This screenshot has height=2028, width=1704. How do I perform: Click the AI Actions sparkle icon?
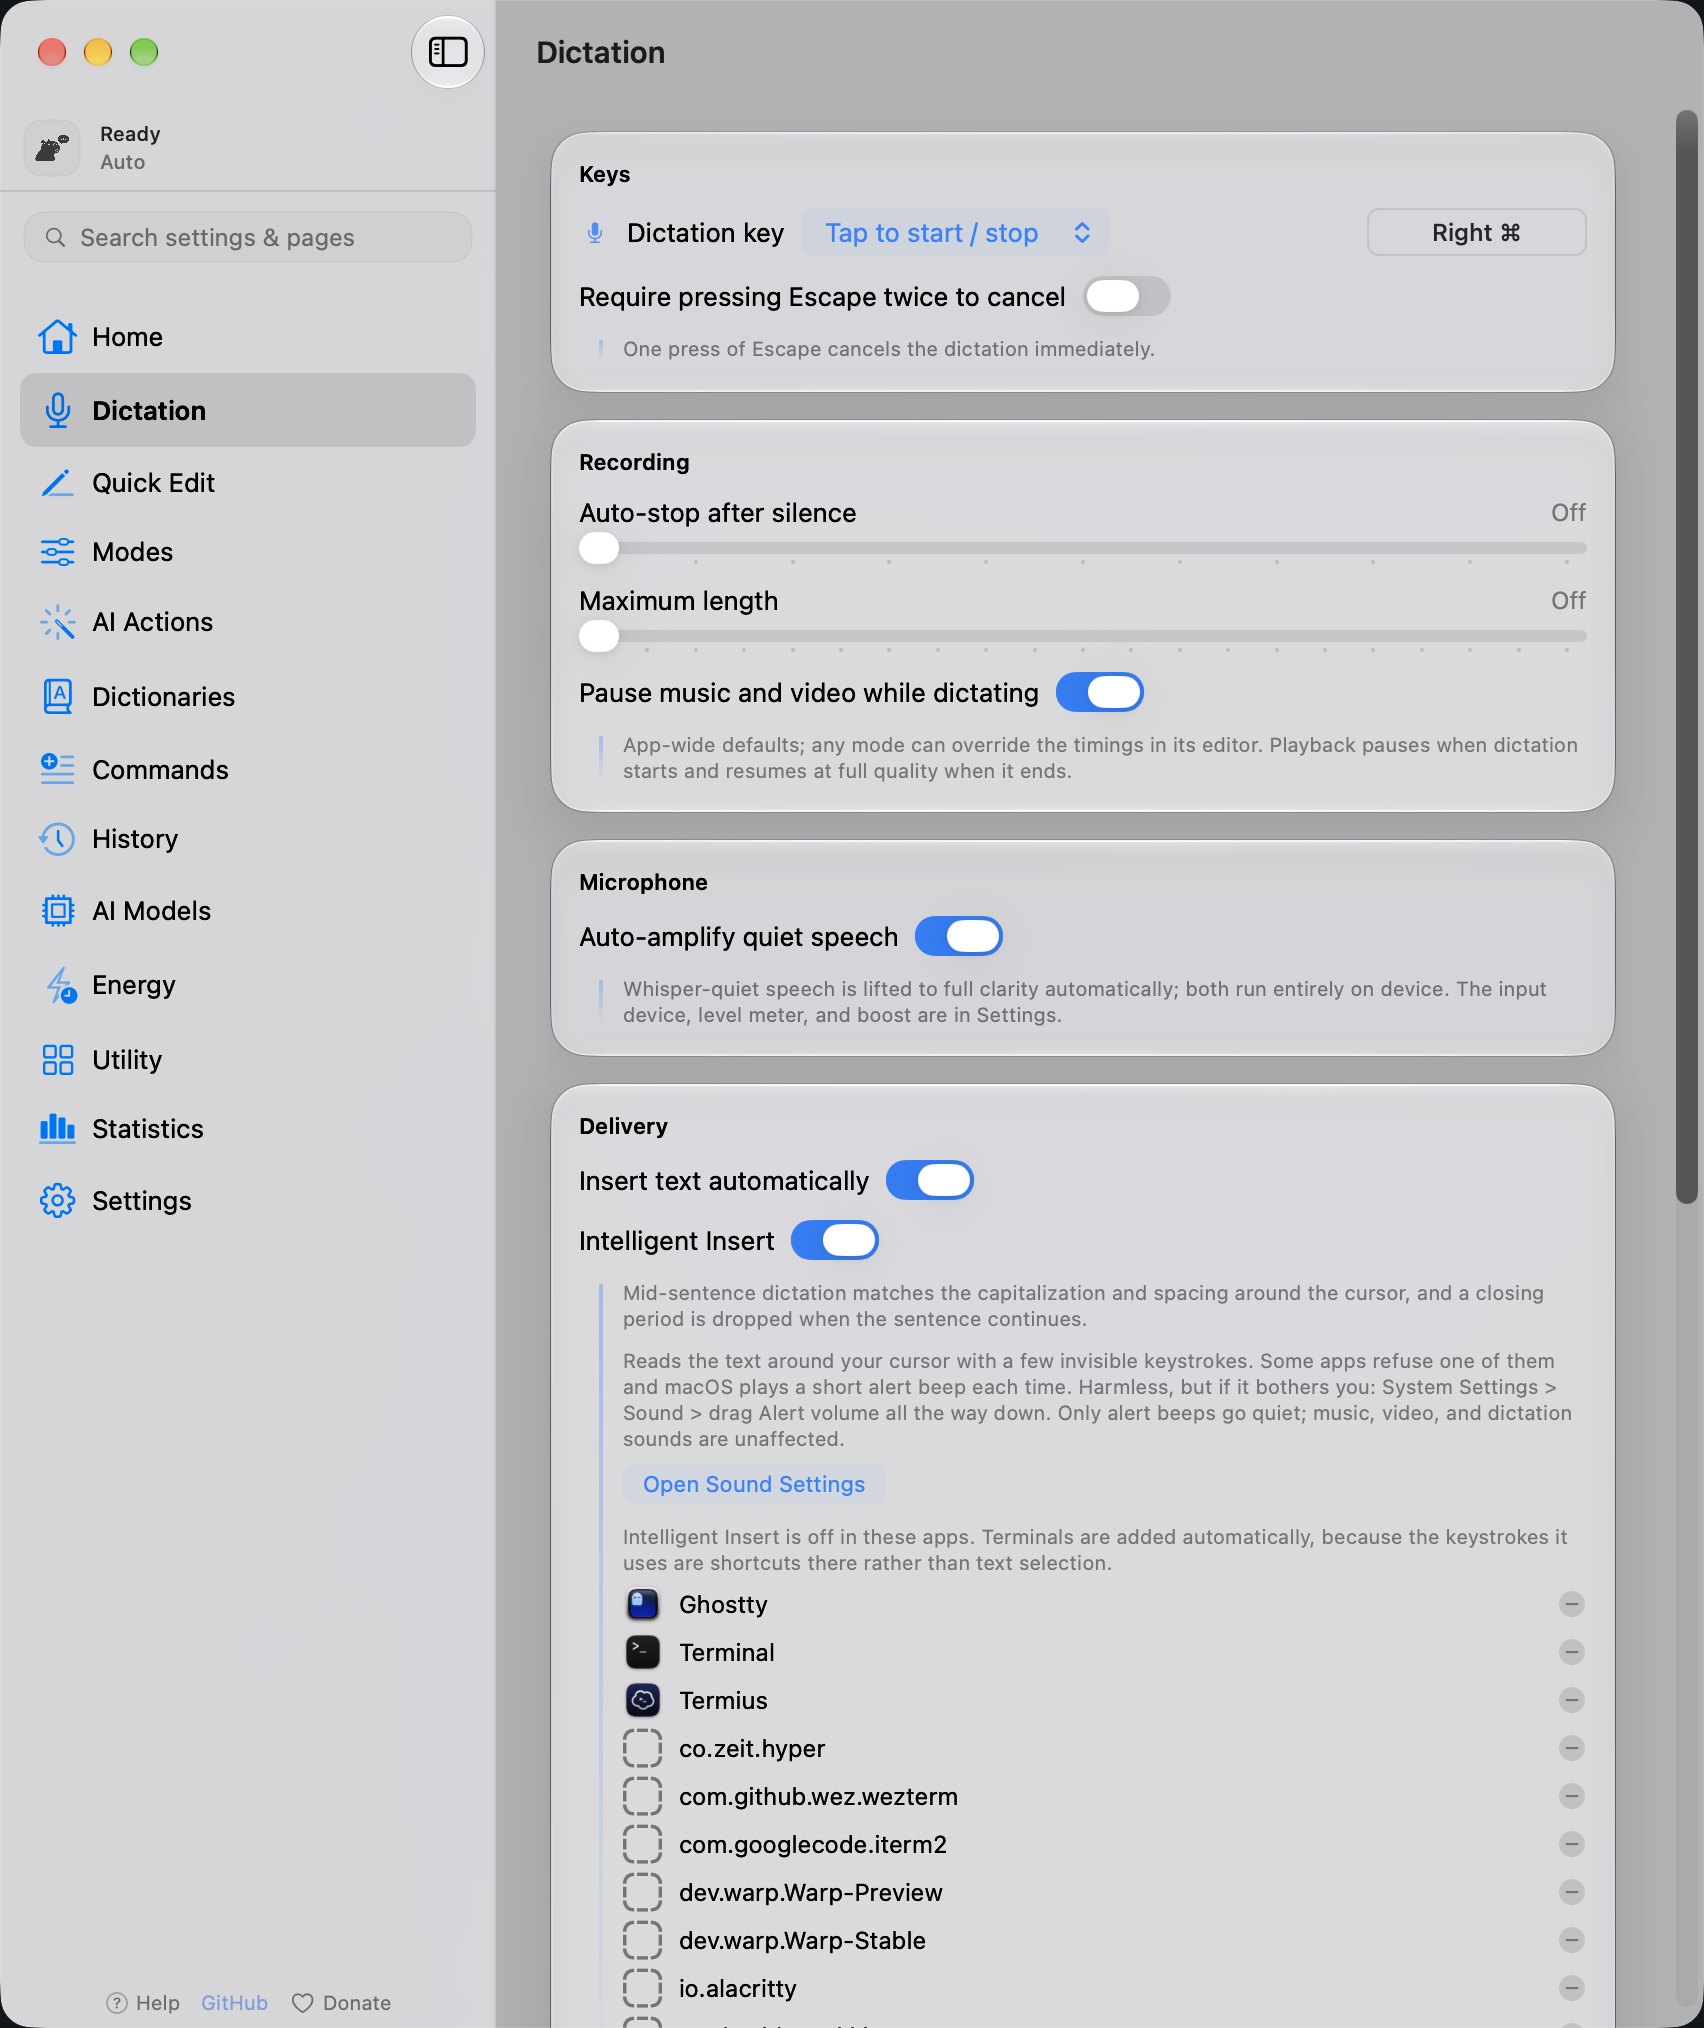57,622
